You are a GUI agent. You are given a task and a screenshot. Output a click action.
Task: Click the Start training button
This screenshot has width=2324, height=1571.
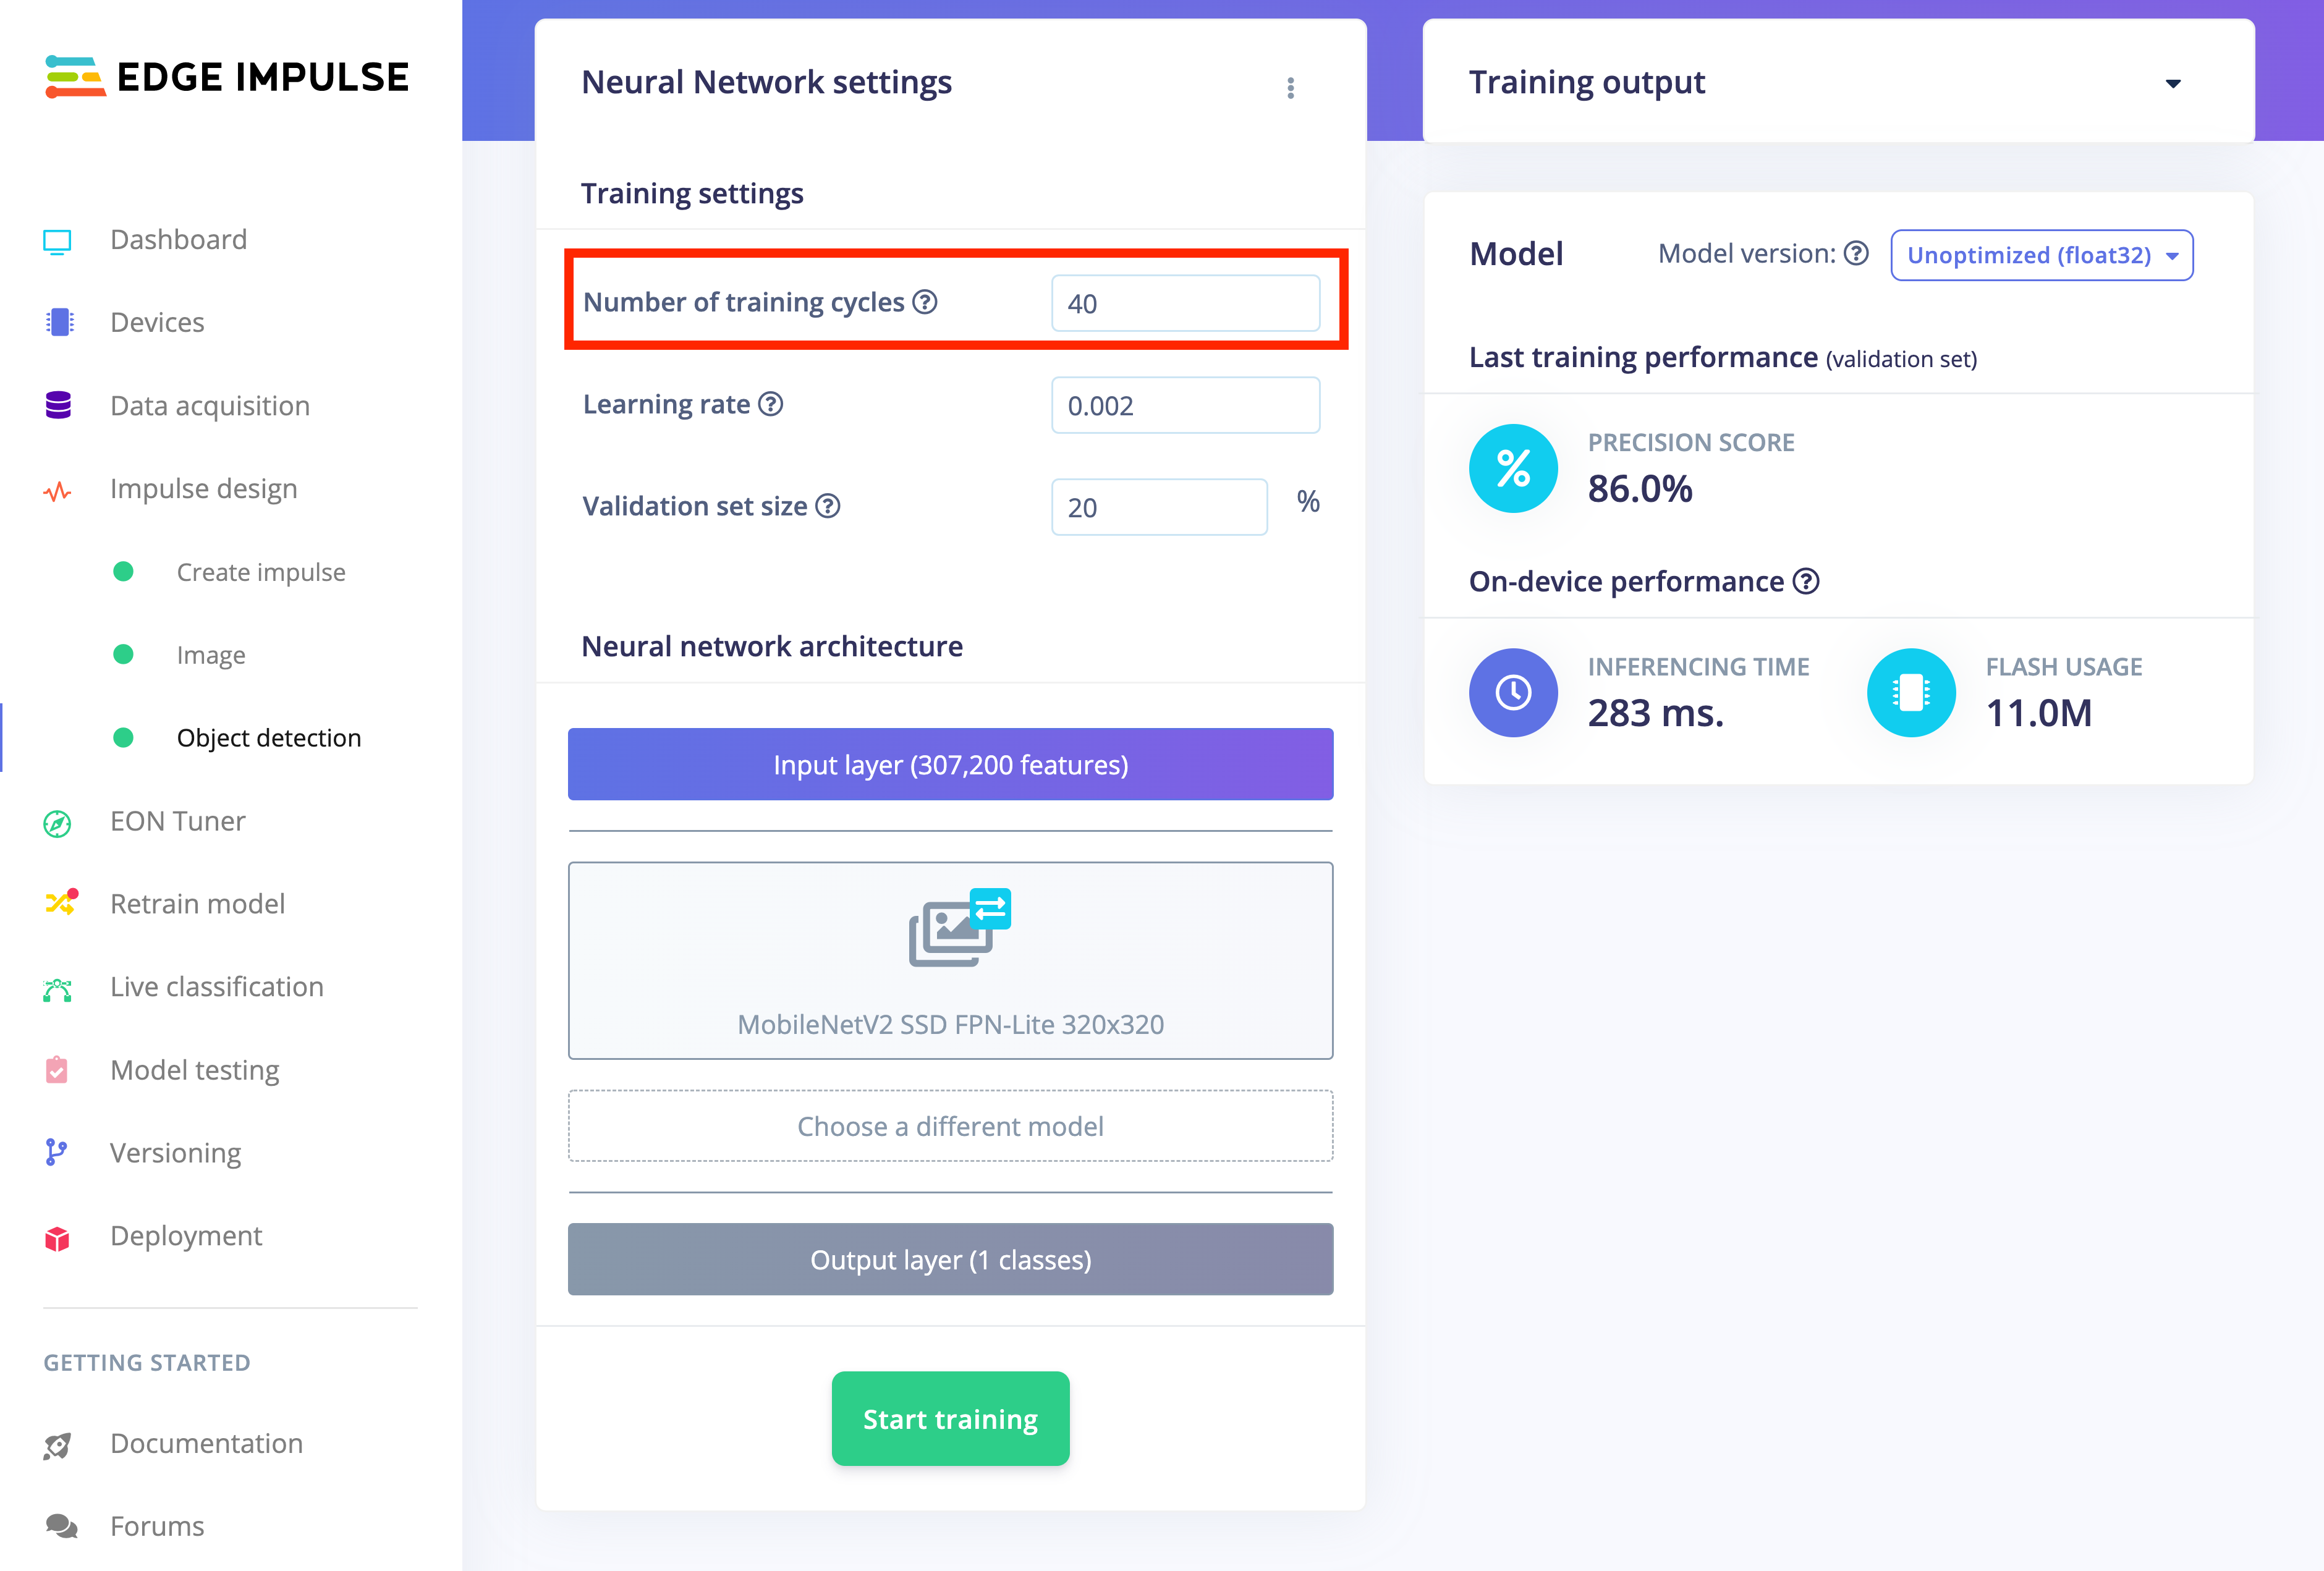click(x=950, y=1418)
